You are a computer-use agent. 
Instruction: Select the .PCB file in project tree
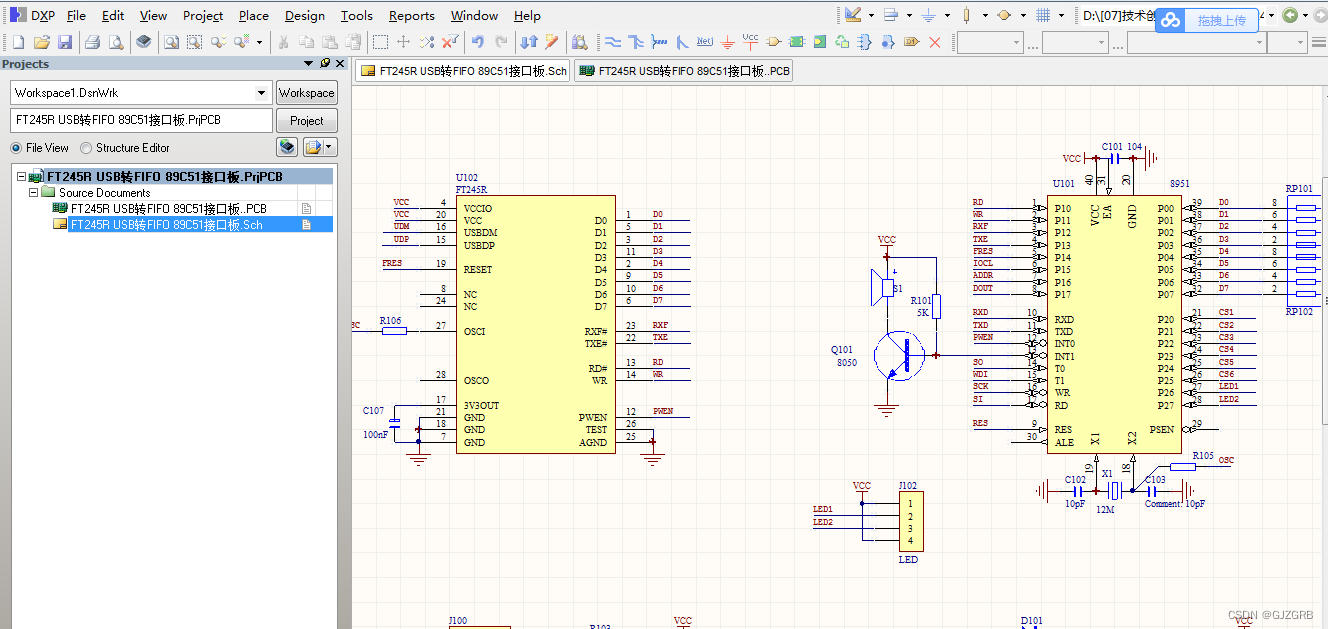(168, 209)
